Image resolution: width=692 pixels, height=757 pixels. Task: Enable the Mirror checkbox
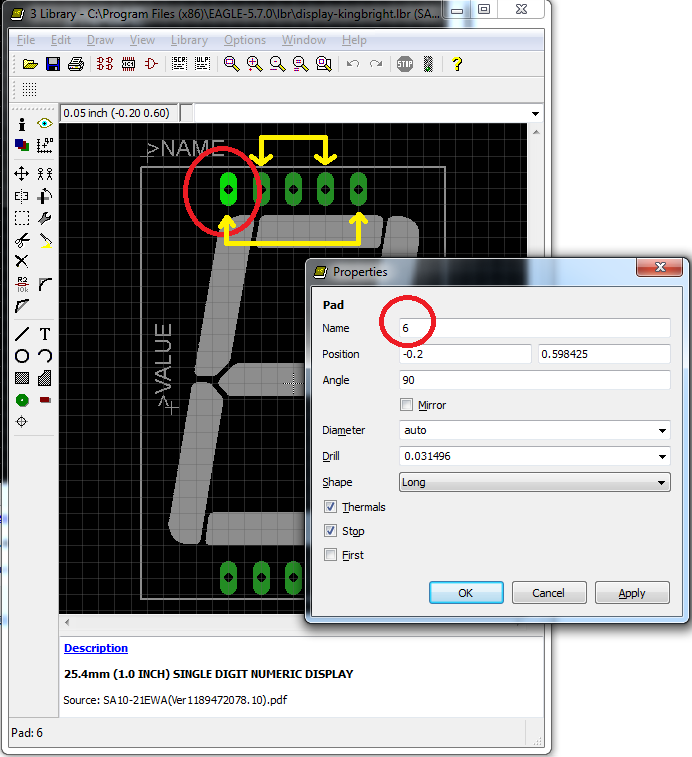click(406, 405)
